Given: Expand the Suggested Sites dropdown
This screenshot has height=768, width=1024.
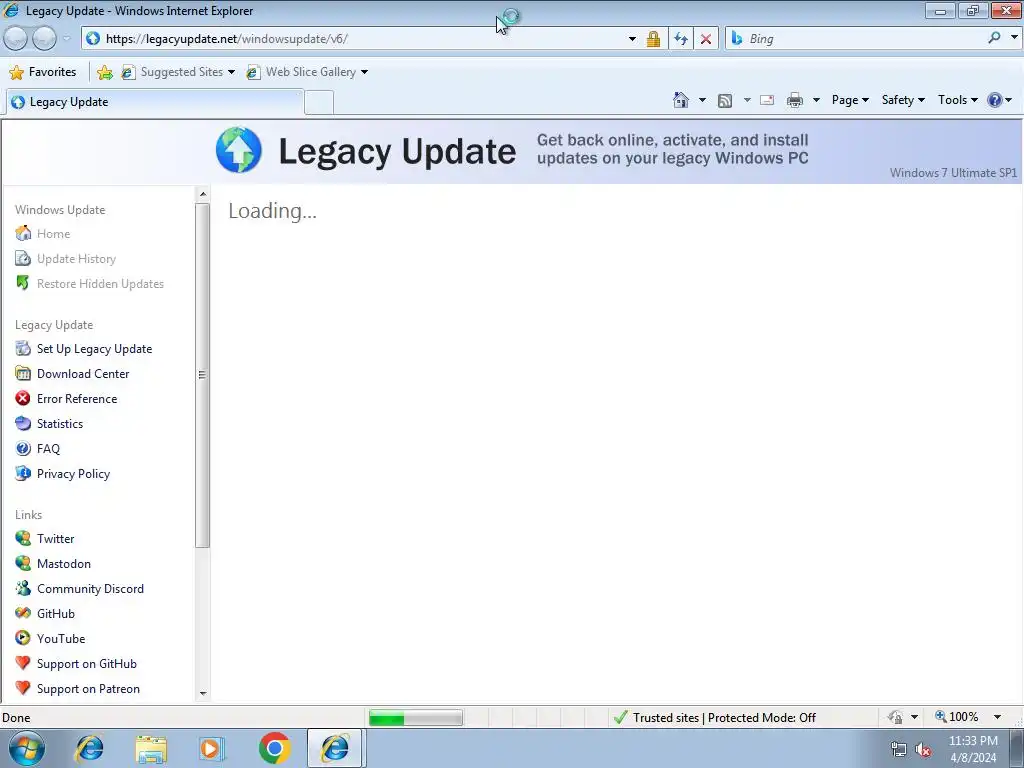Looking at the screenshot, I should click(231, 72).
